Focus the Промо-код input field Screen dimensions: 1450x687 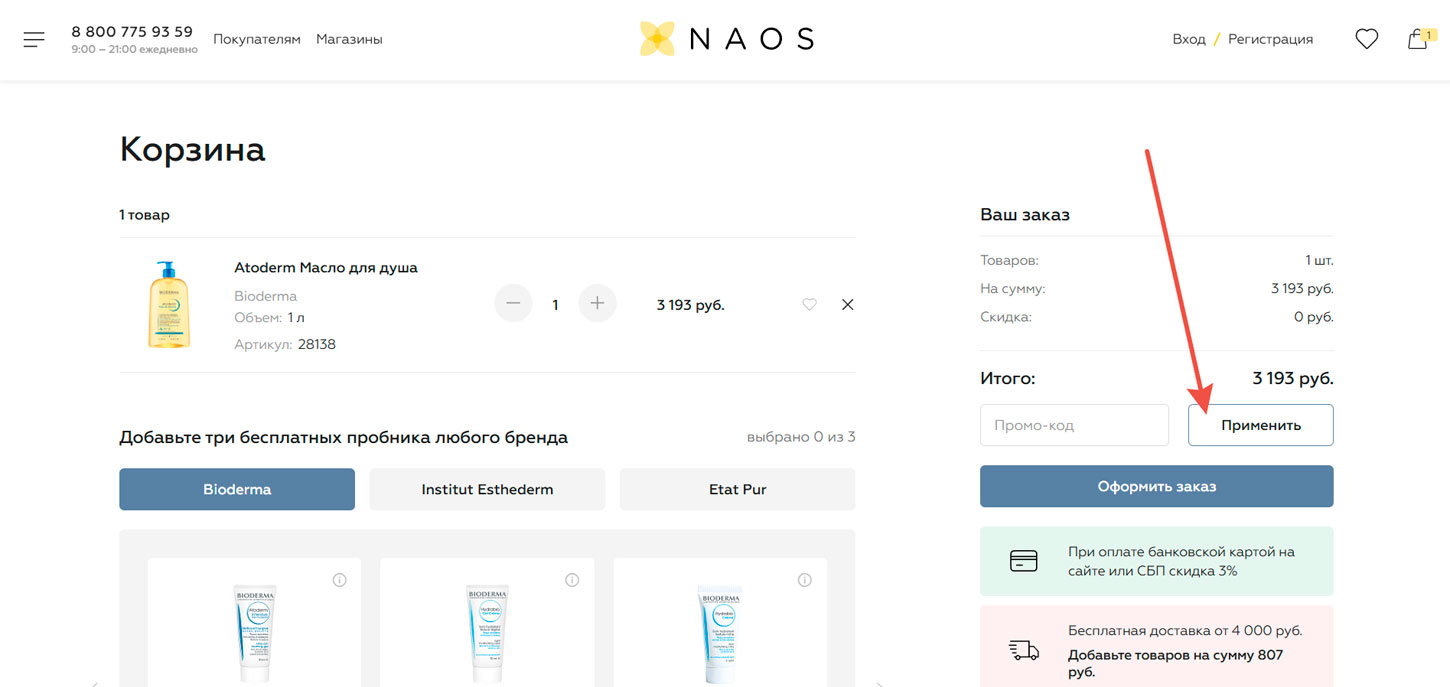point(1074,425)
